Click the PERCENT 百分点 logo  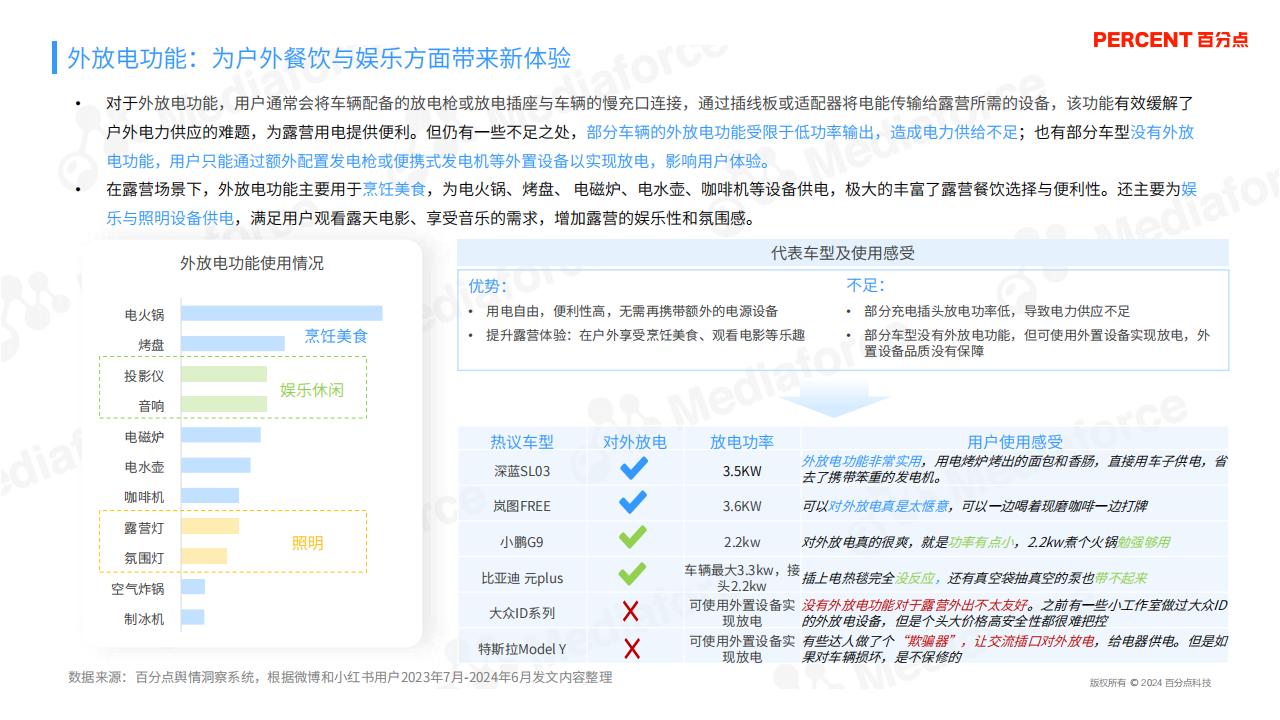[x=1170, y=40]
